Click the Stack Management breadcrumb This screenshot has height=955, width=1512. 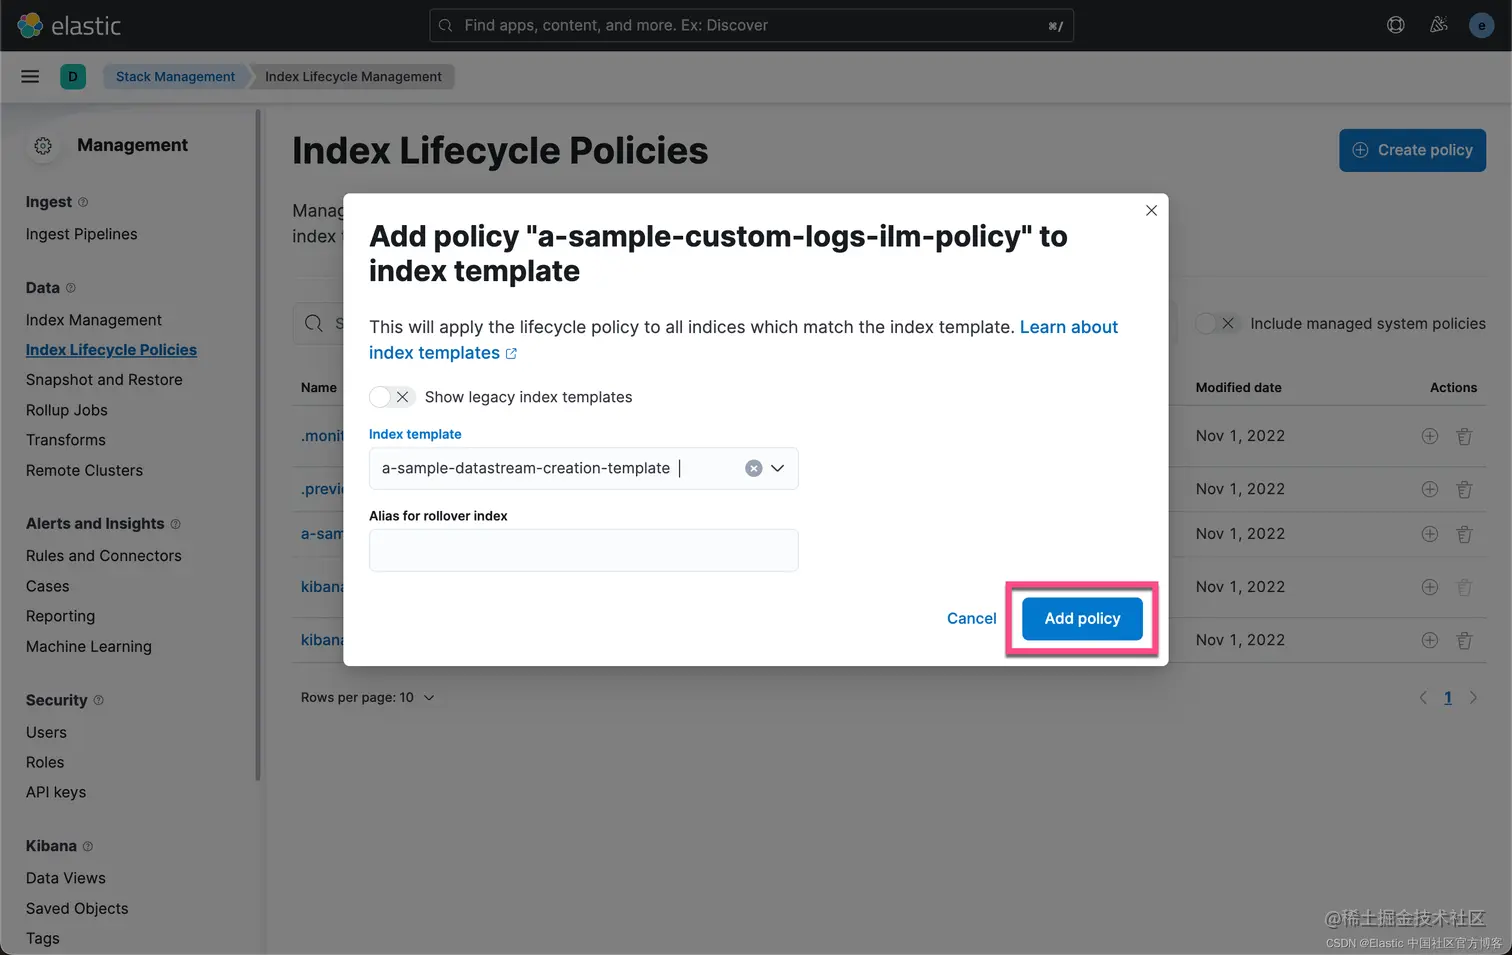(175, 77)
